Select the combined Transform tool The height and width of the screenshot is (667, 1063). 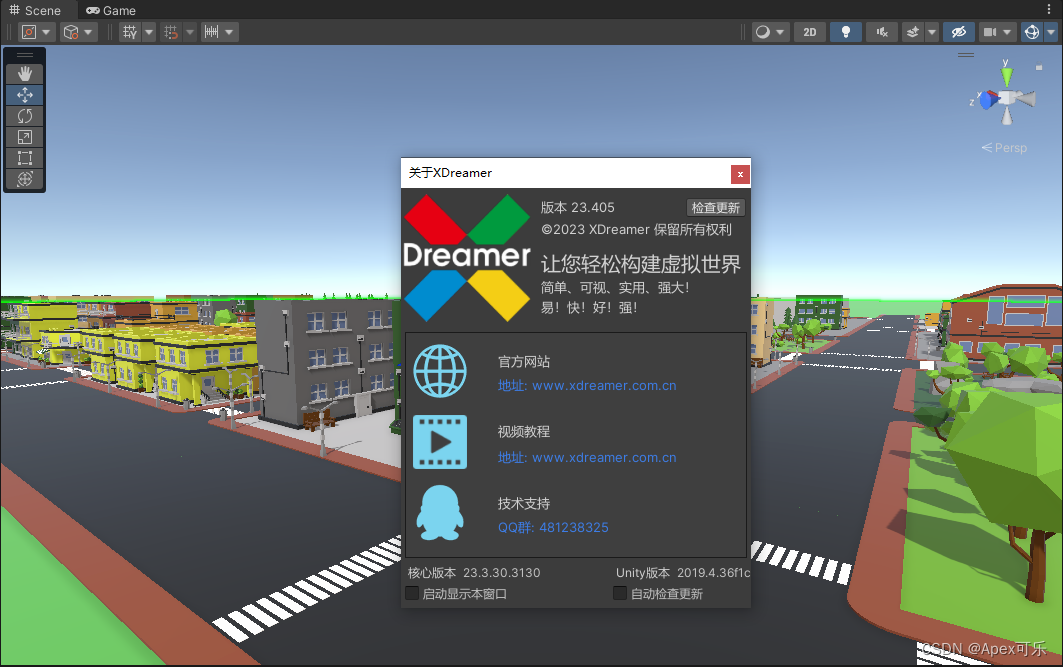(x=24, y=179)
